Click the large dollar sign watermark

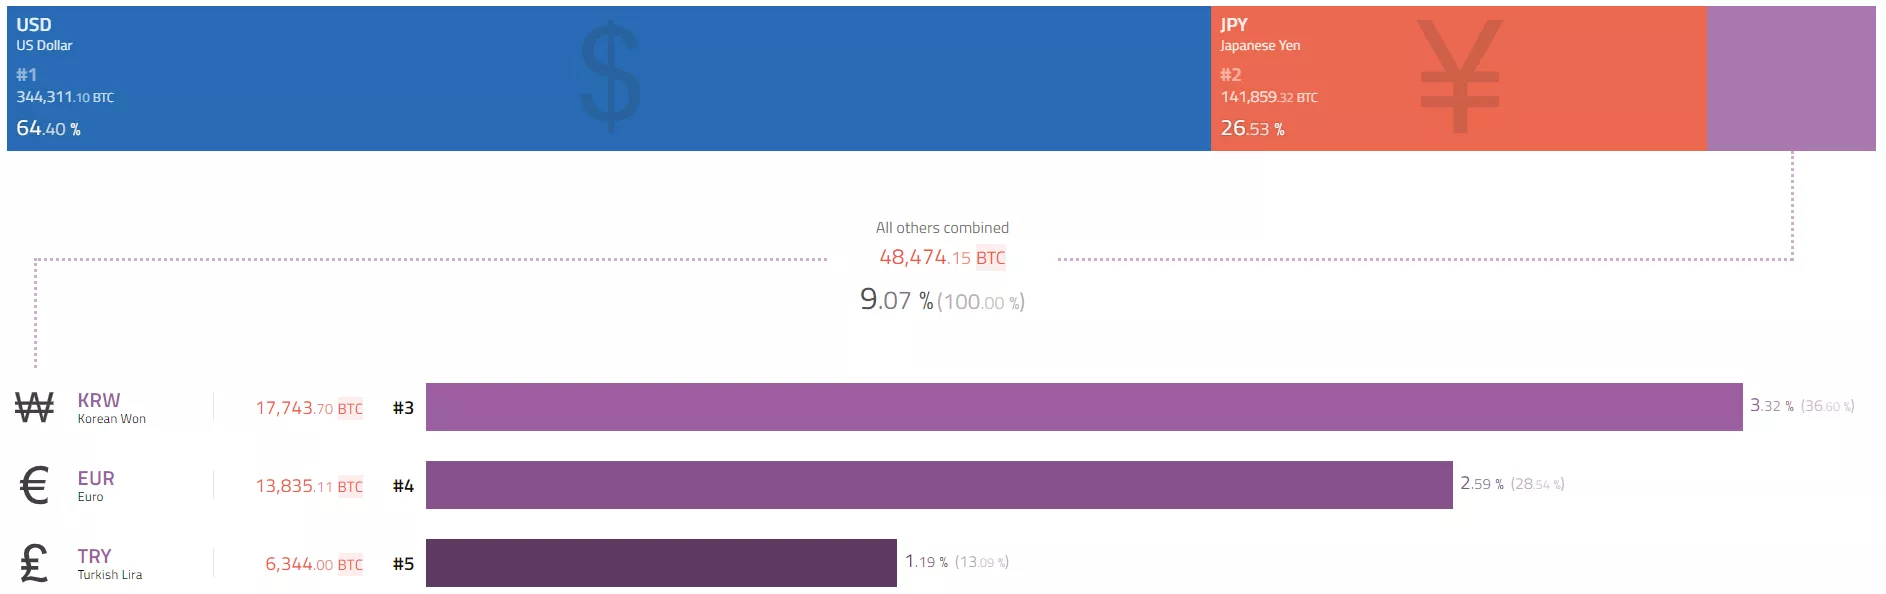[610, 77]
